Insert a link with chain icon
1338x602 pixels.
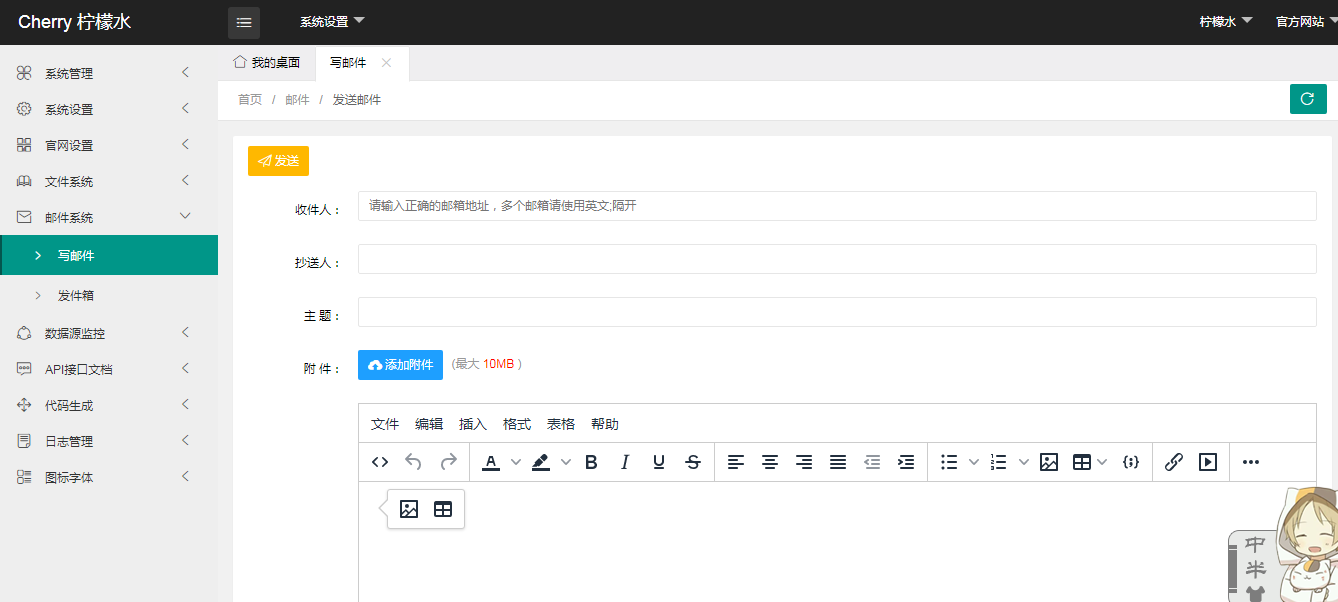click(1174, 462)
